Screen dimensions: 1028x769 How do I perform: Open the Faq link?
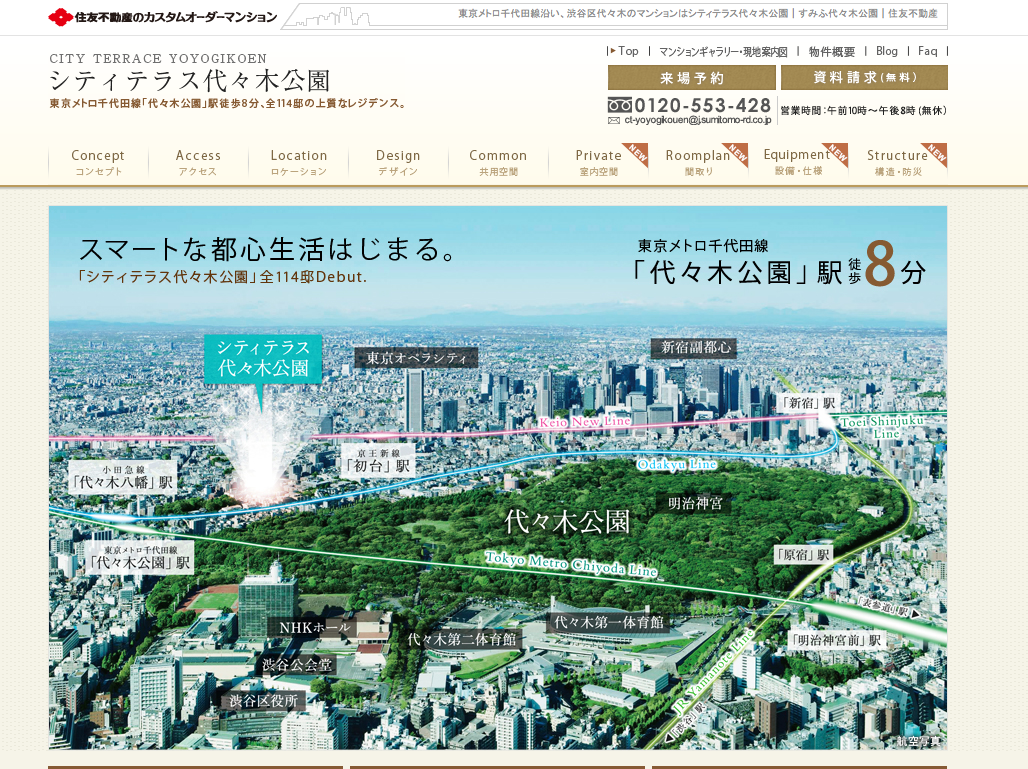click(927, 51)
